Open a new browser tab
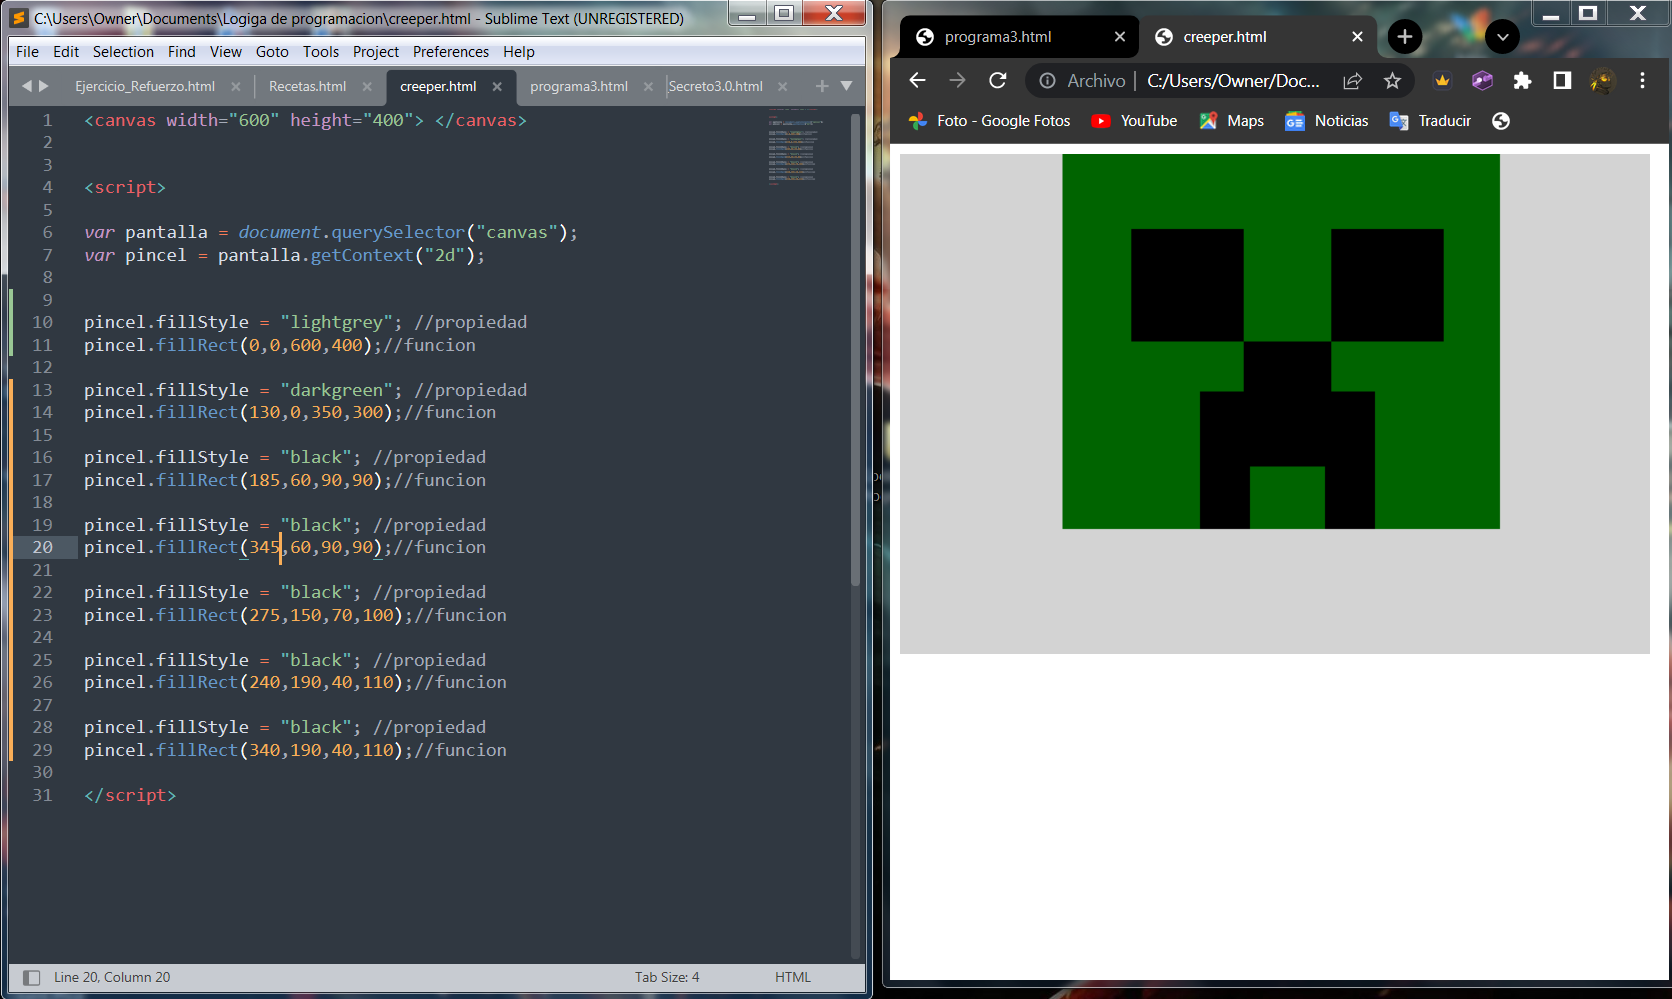Viewport: 1672px width, 999px height. point(1404,37)
